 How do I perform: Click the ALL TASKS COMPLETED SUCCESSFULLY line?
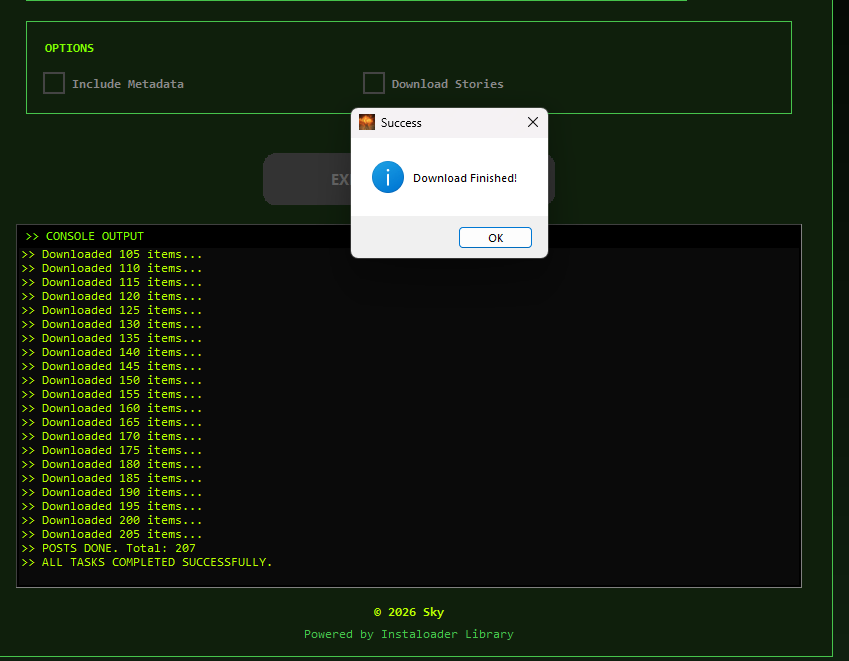coord(147,562)
